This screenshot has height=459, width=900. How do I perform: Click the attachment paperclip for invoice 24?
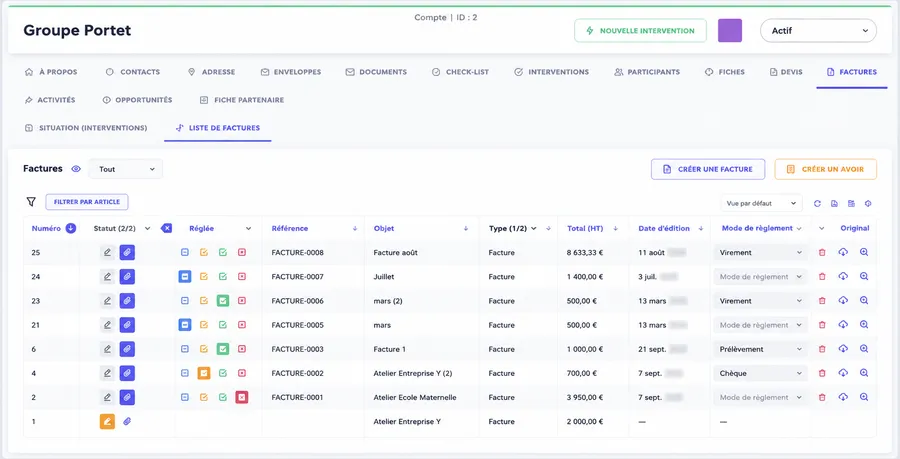click(x=127, y=277)
